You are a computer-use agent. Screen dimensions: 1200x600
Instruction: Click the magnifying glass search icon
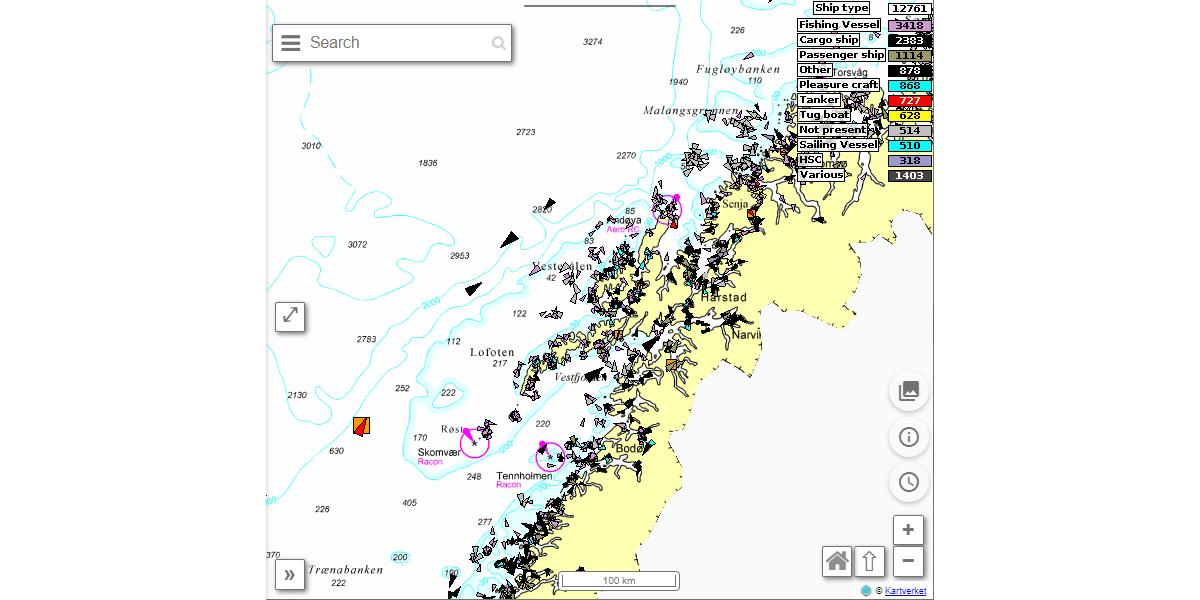click(x=499, y=42)
